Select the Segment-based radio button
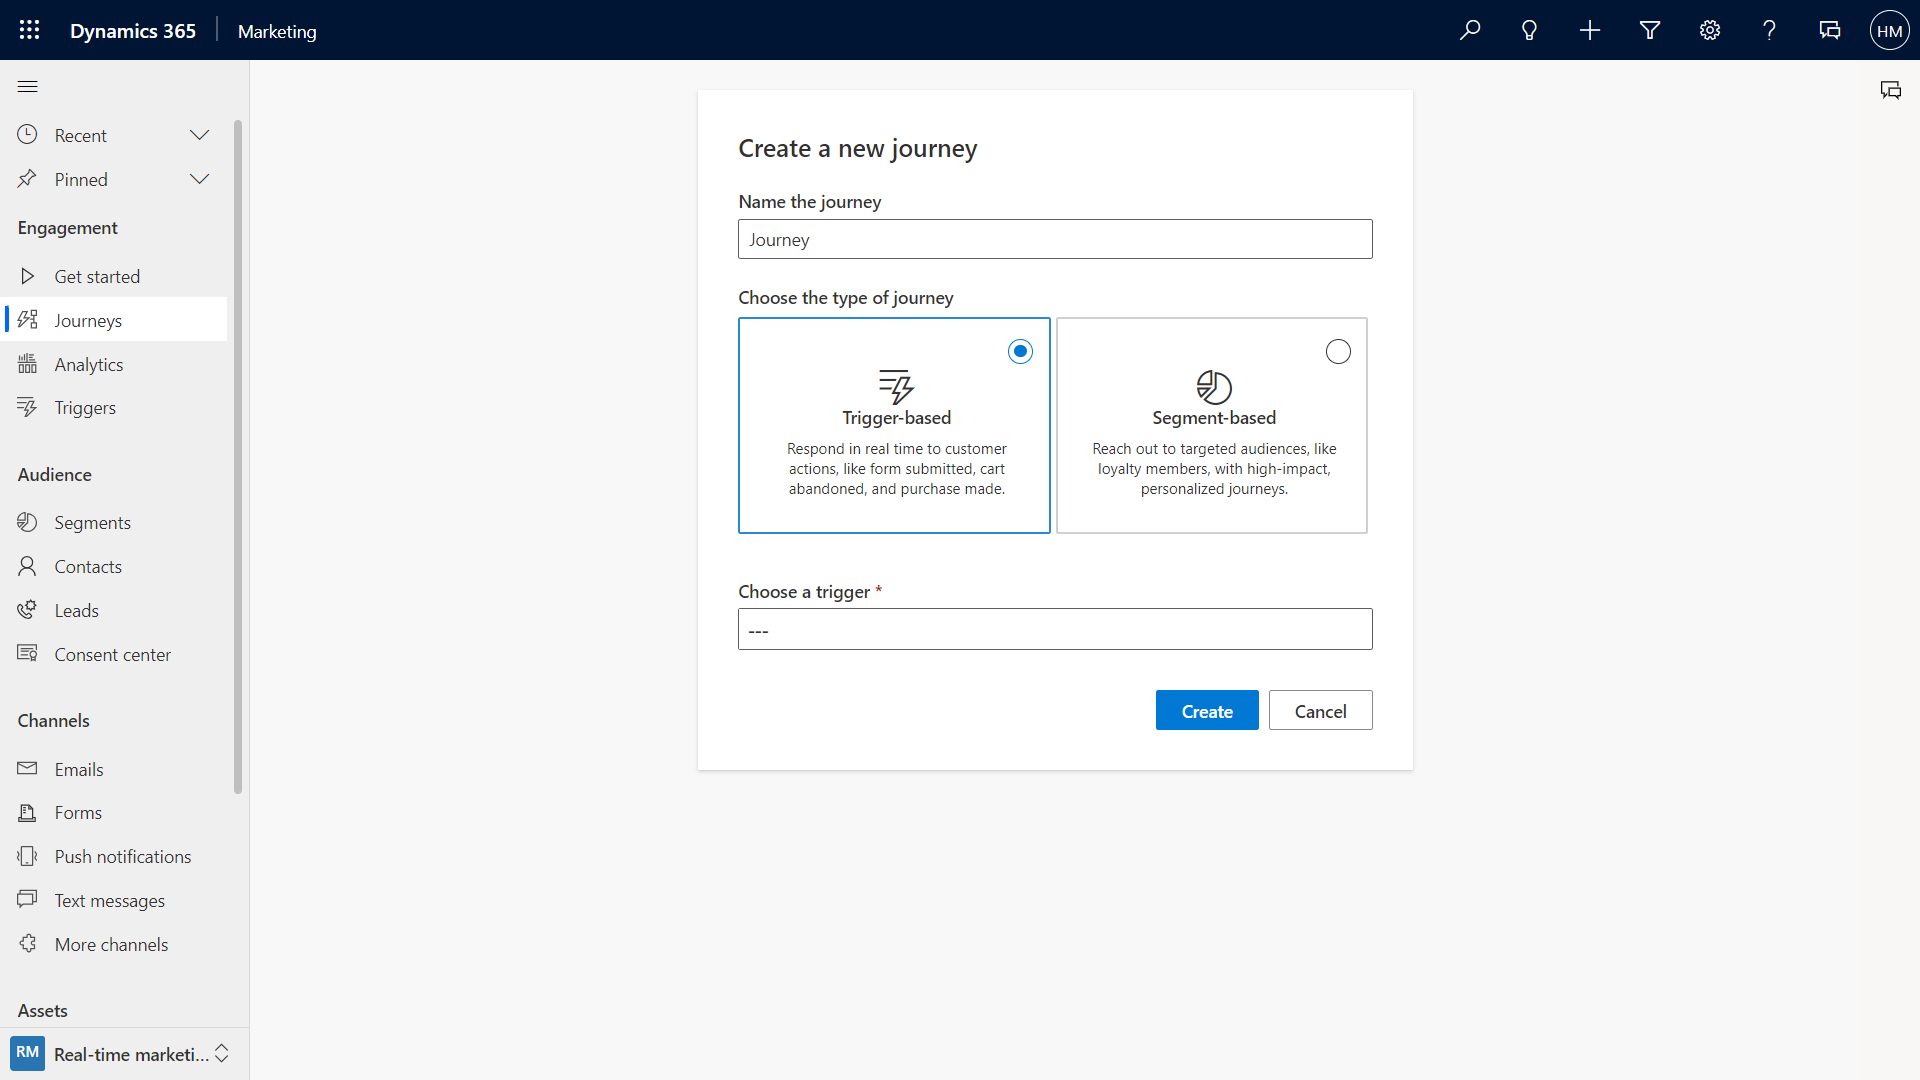Viewport: 1920px width, 1080px height. pos(1338,351)
